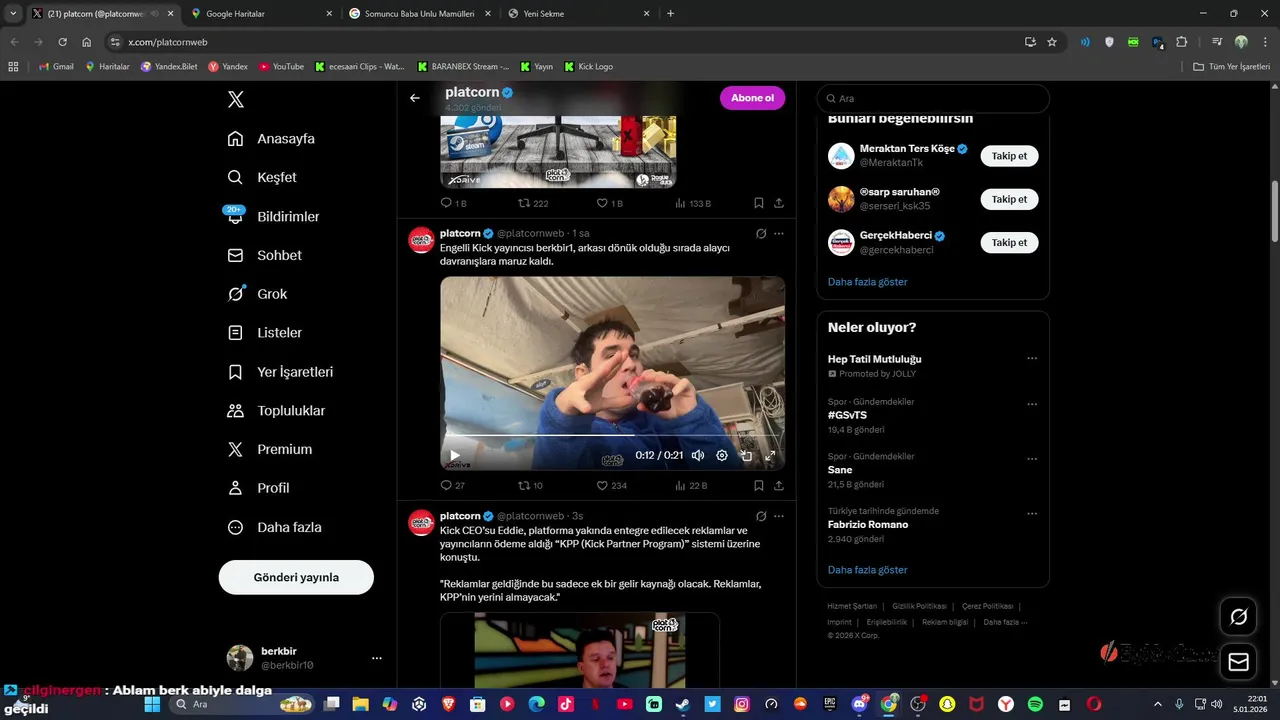The height and width of the screenshot is (720, 1280).
Task: Open Sohbet messages
Action: [x=265, y=255]
